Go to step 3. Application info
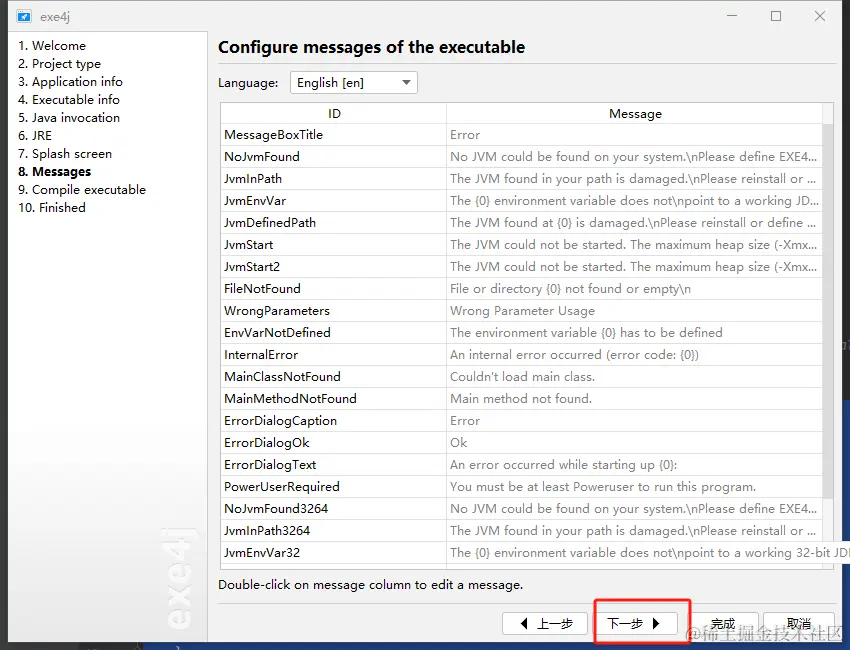The width and height of the screenshot is (850, 650). click(70, 81)
